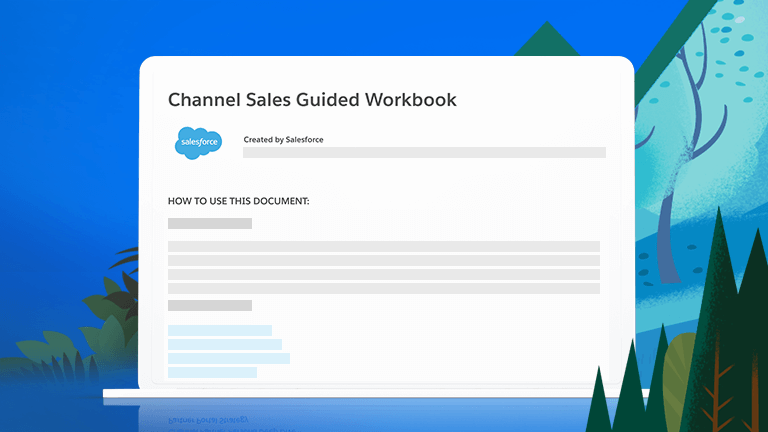This screenshot has height=432, width=768.
Task: Click the first long gray paragraph line
Action: 383,246
